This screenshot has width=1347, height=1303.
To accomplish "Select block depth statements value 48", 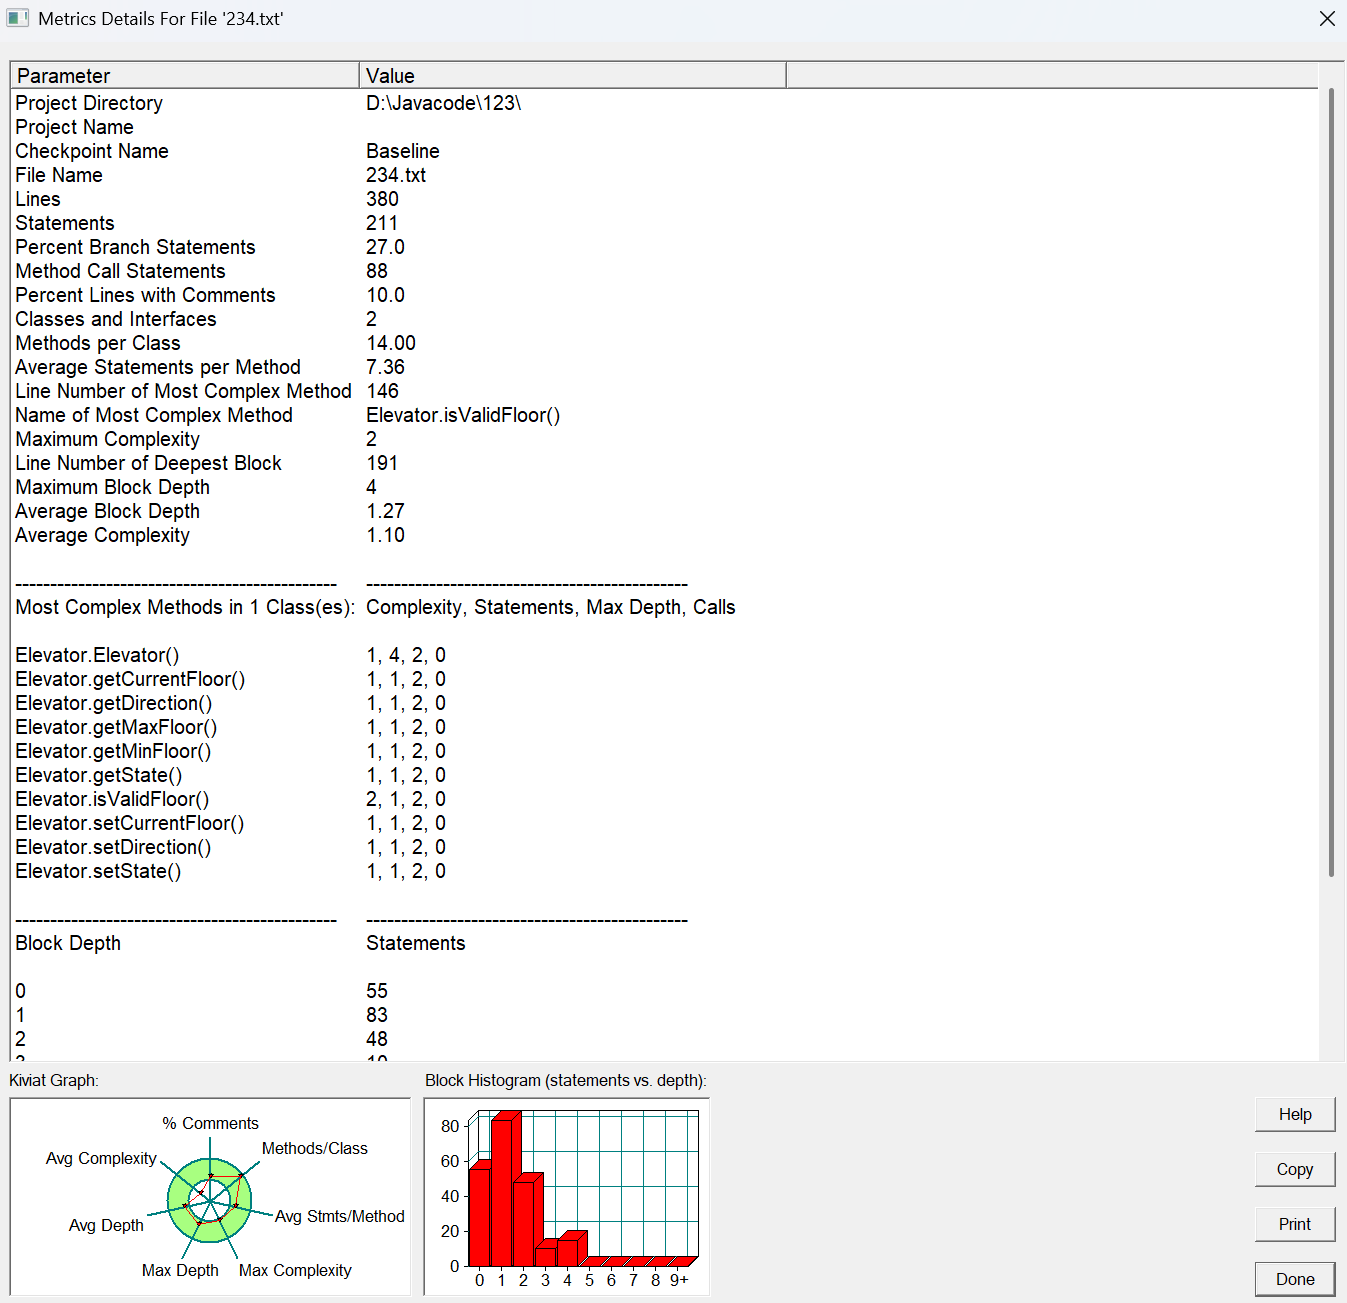I will pyautogui.click(x=377, y=1039).
